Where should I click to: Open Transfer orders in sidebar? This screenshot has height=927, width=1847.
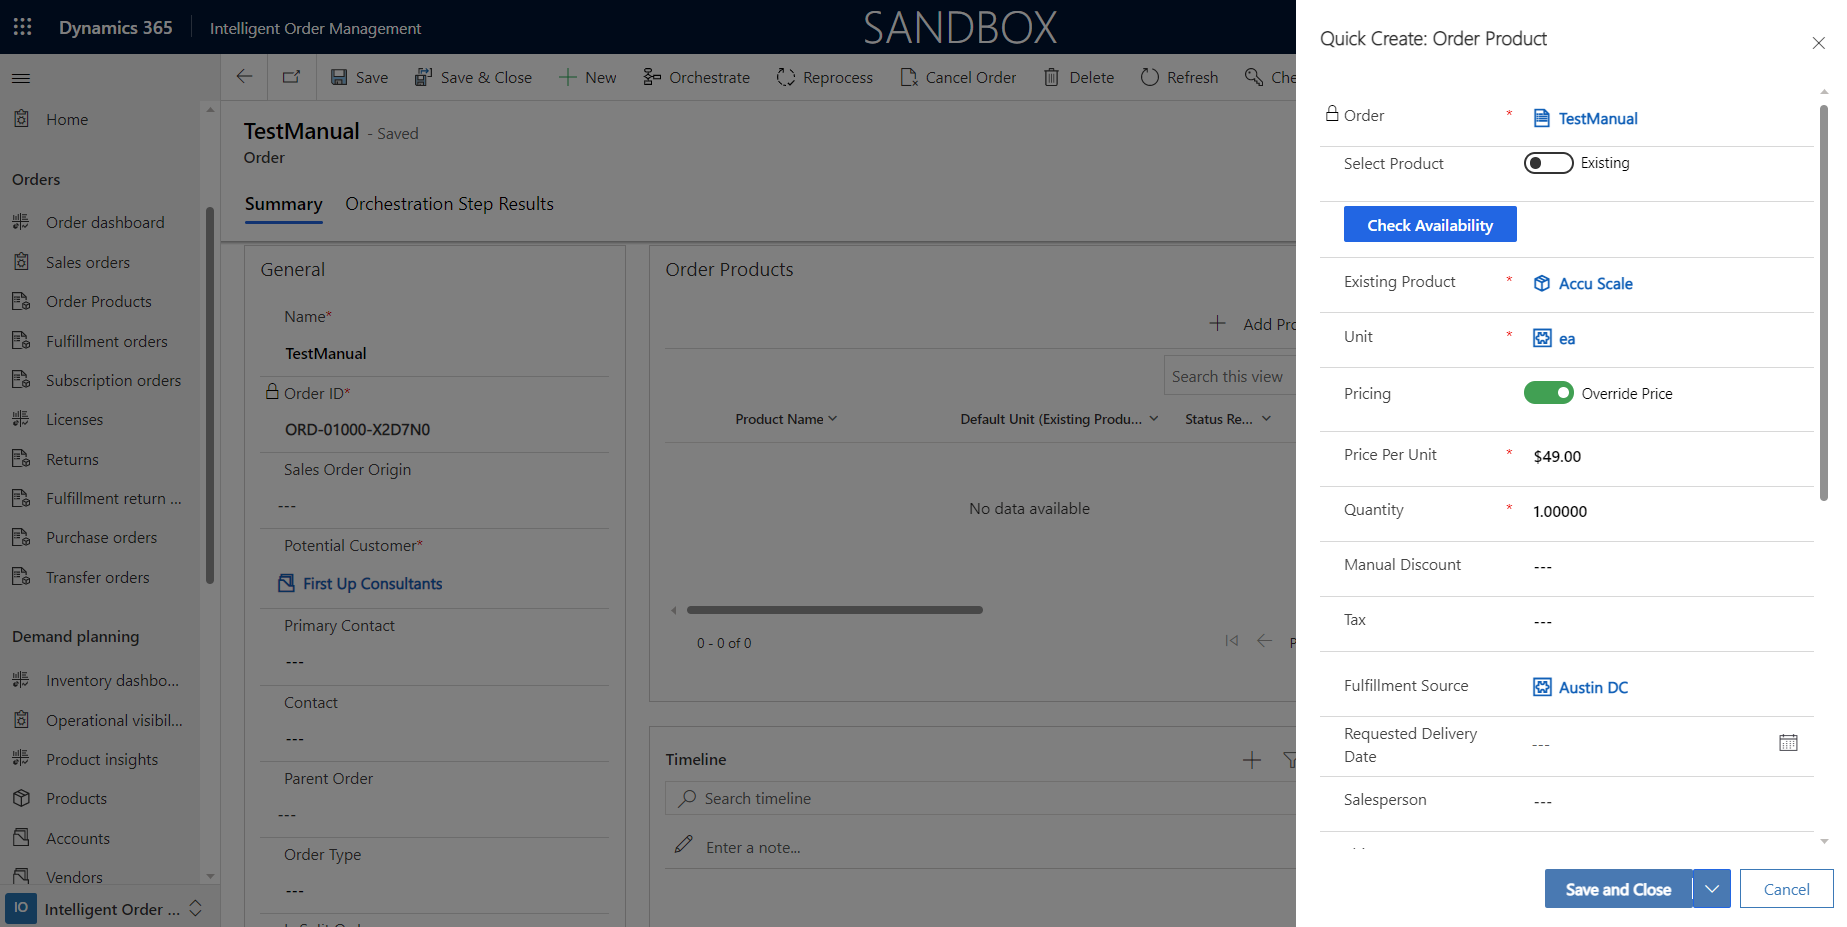pos(100,577)
